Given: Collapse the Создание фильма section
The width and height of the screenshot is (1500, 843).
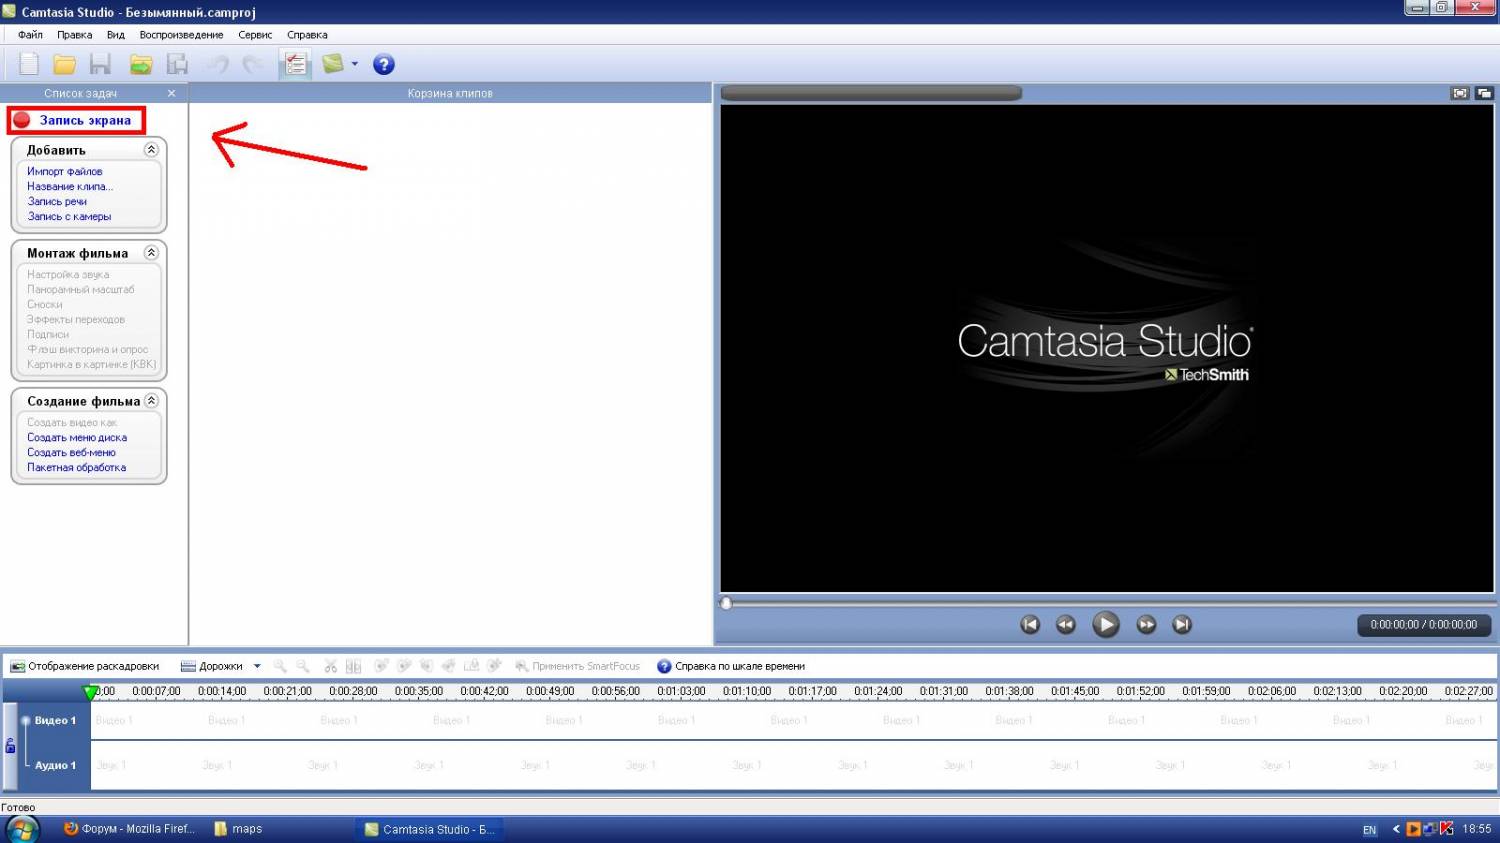Looking at the screenshot, I should tap(151, 401).
